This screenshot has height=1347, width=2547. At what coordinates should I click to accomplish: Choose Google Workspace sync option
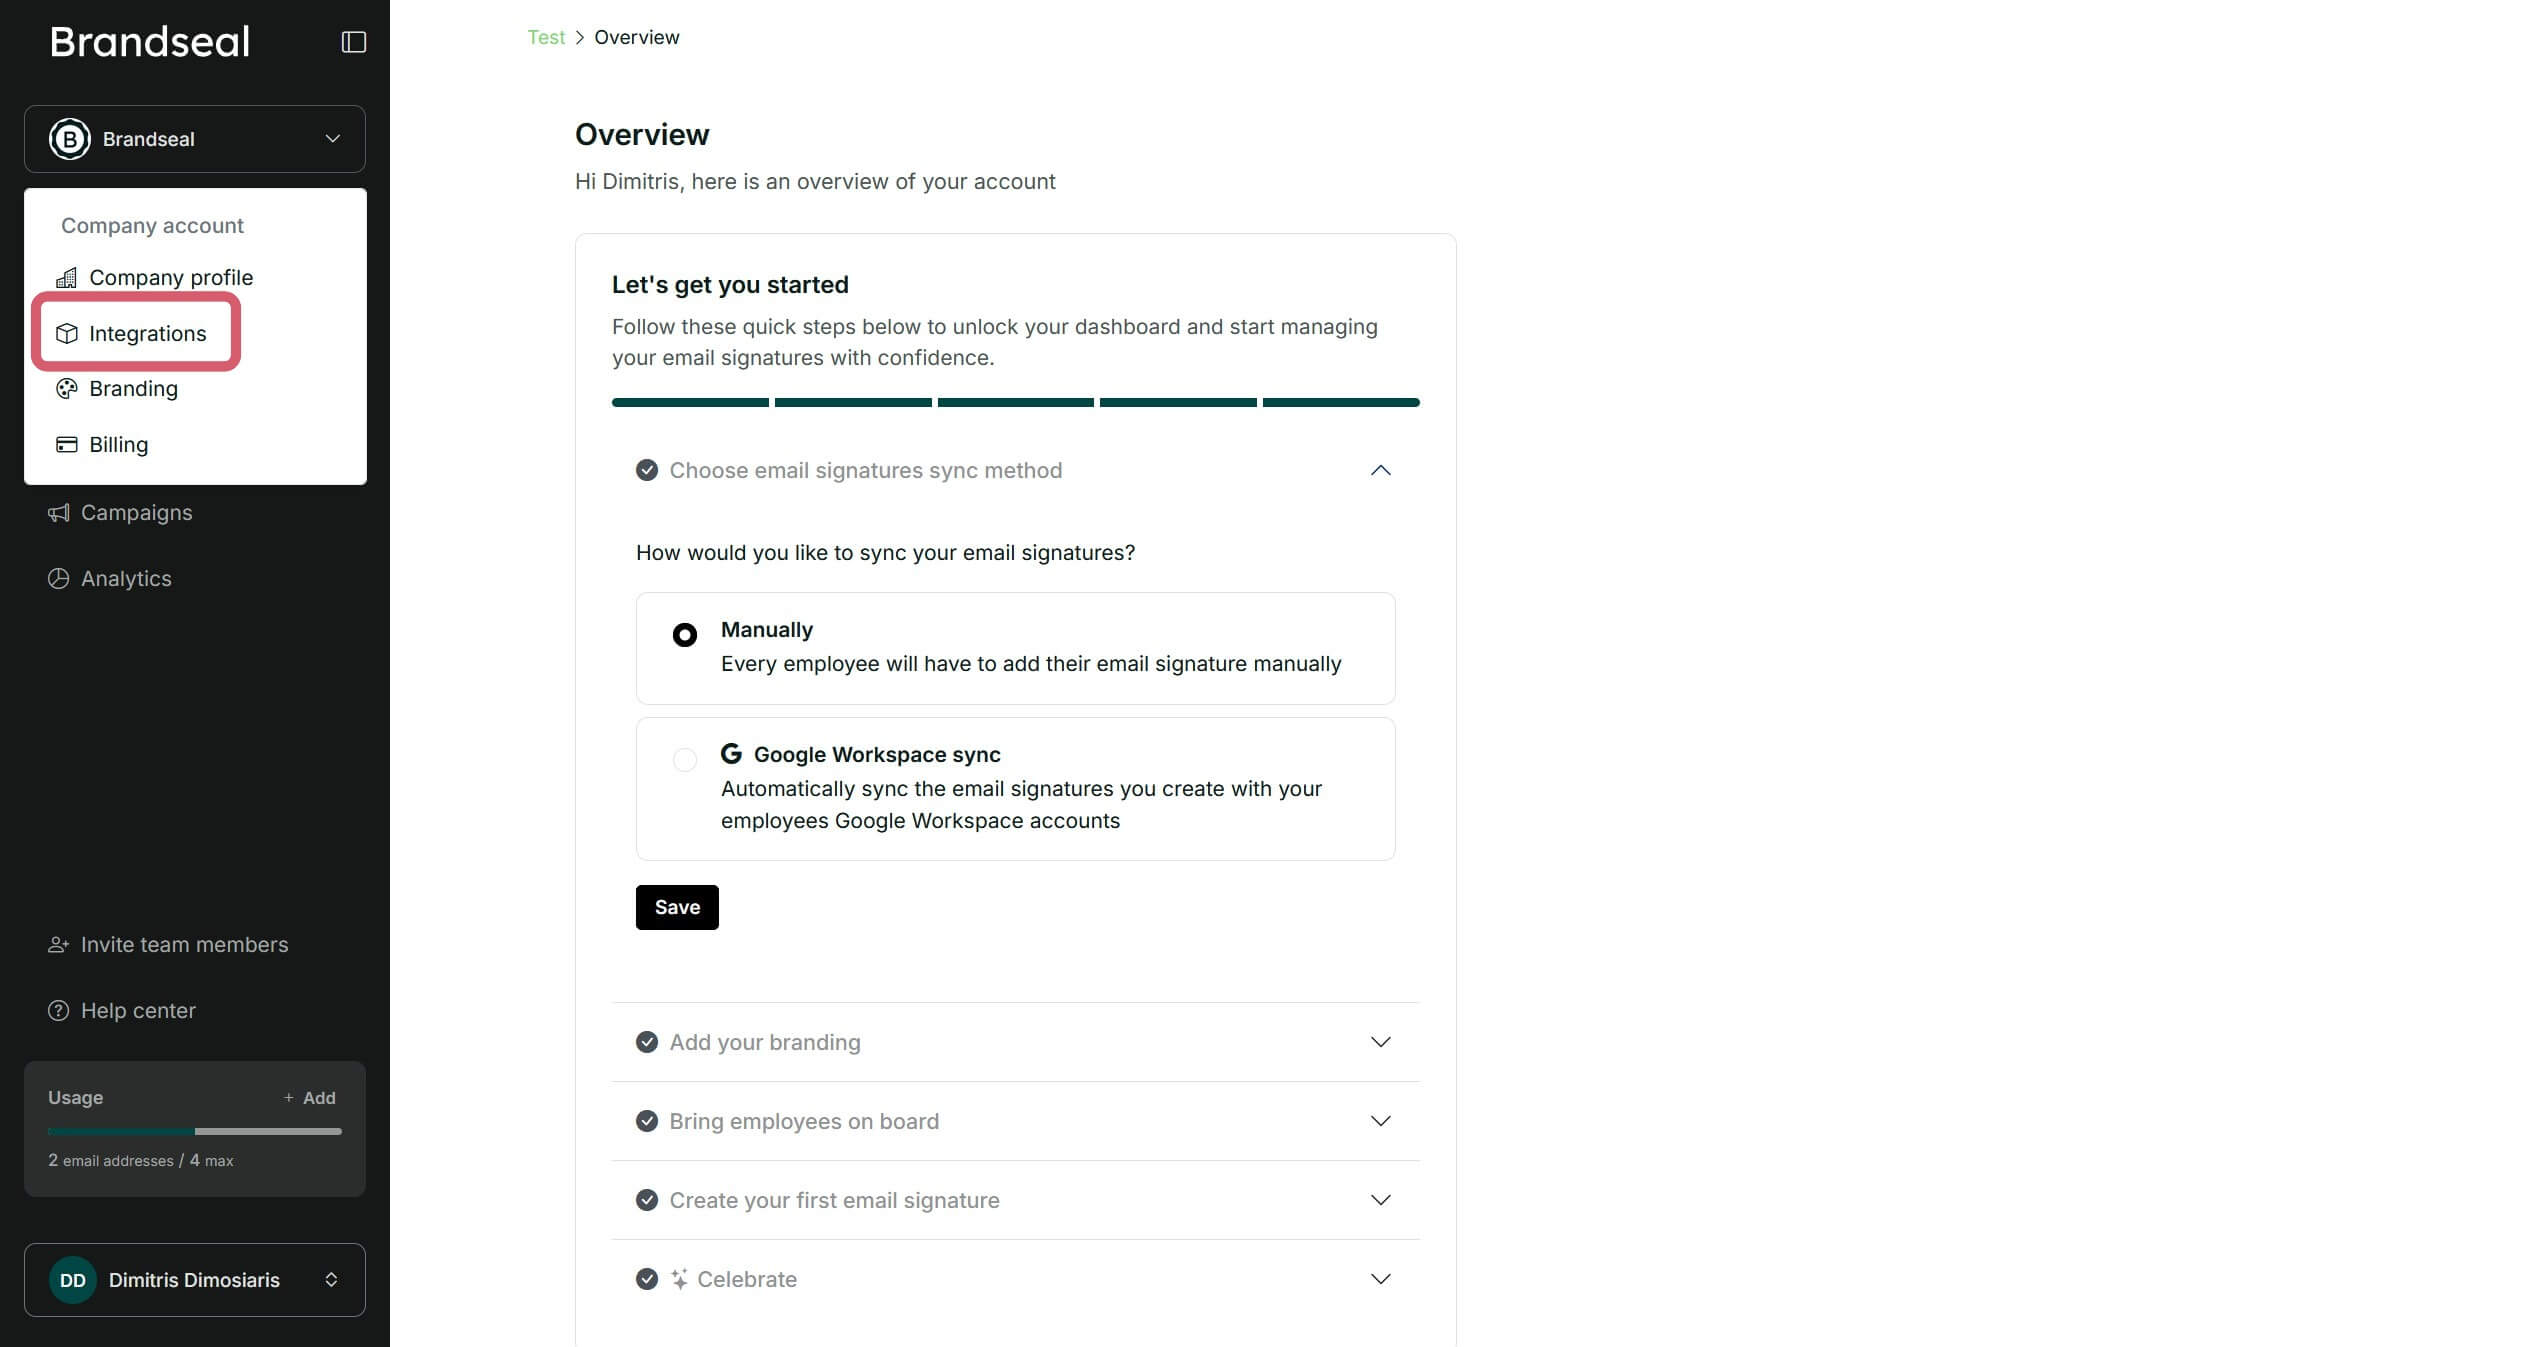pyautogui.click(x=685, y=760)
